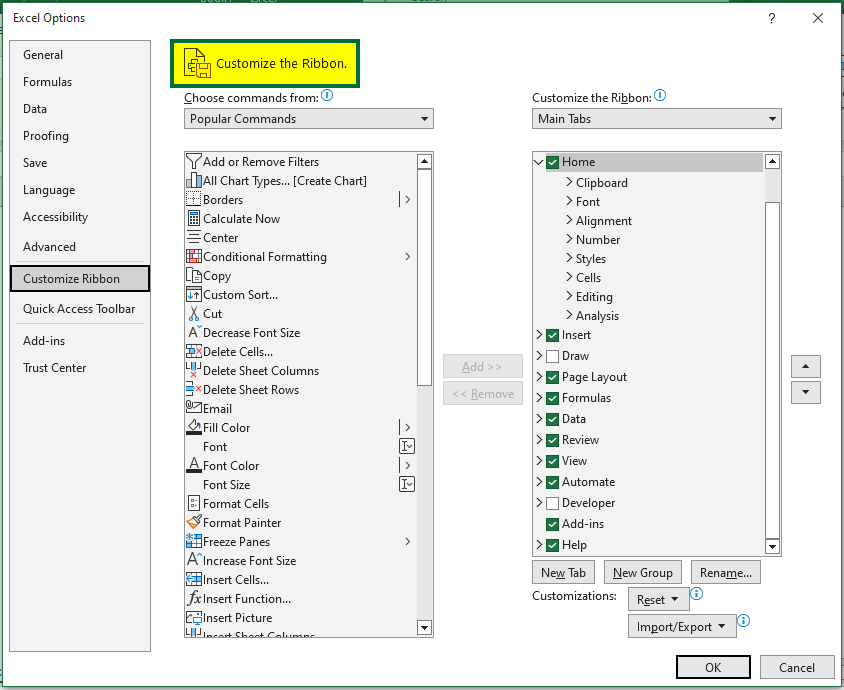Select the Conditional Formatting icon
This screenshot has height=690, width=844.
point(193,256)
